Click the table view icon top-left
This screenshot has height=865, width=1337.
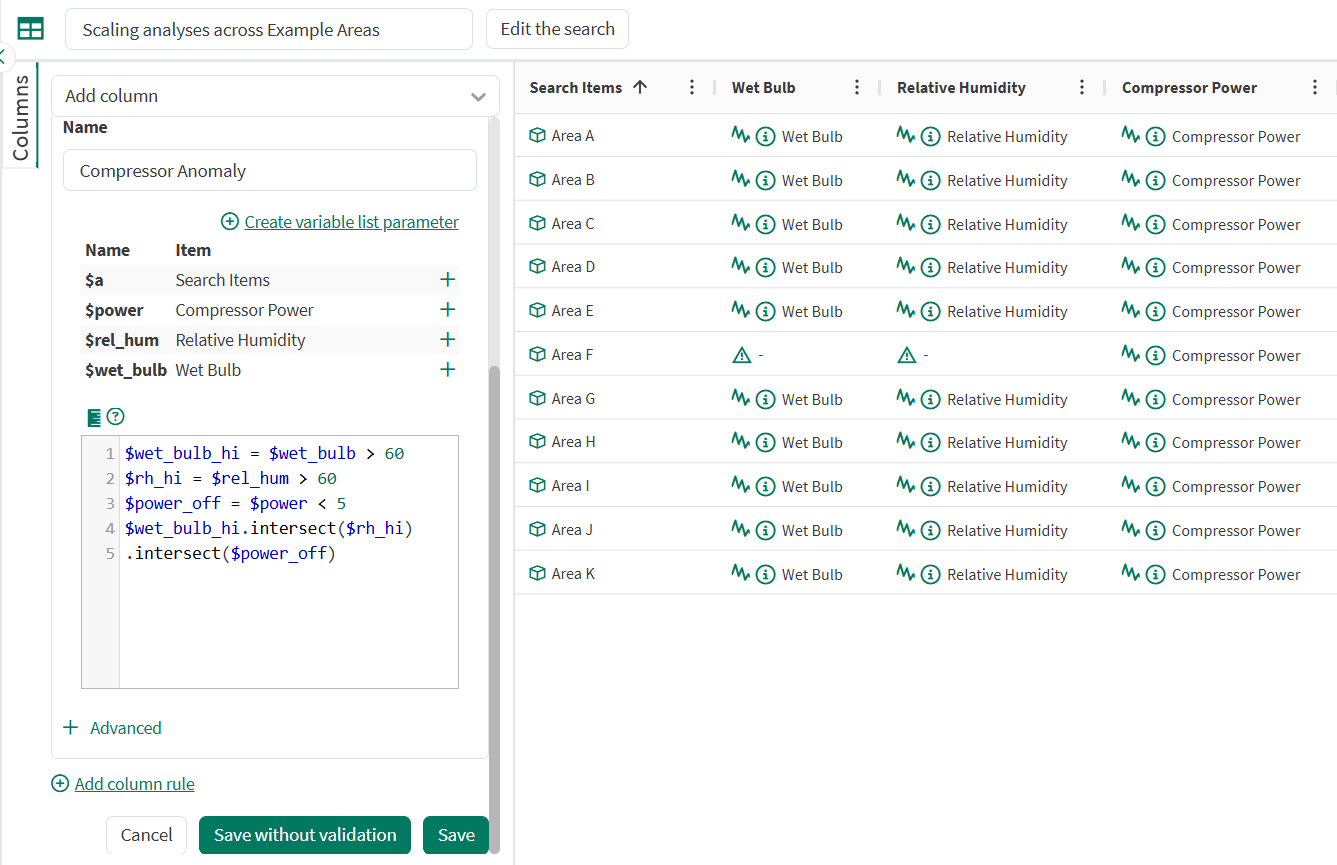coord(31,29)
